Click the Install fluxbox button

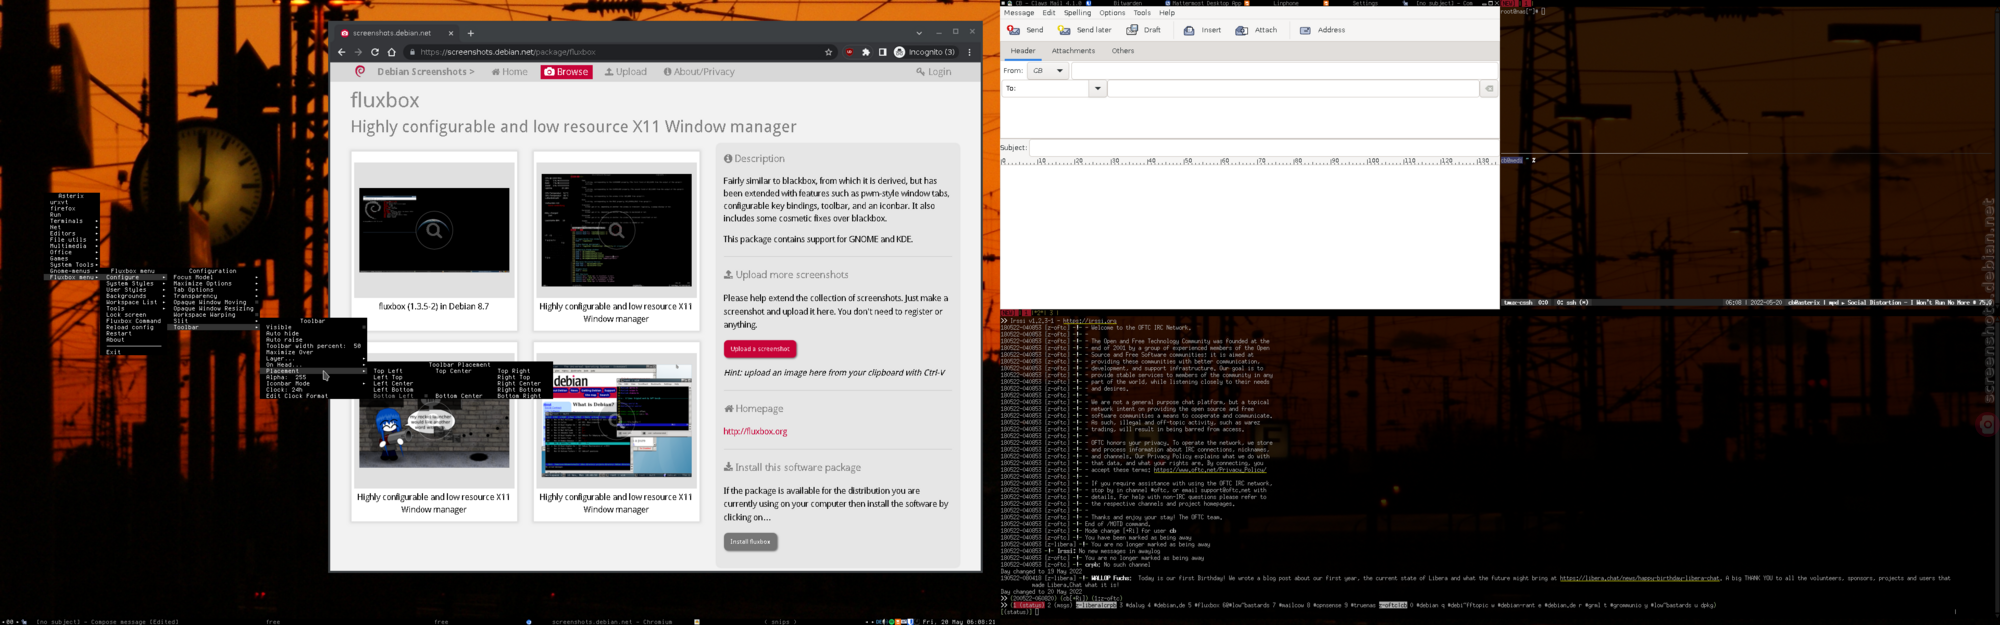pos(750,541)
